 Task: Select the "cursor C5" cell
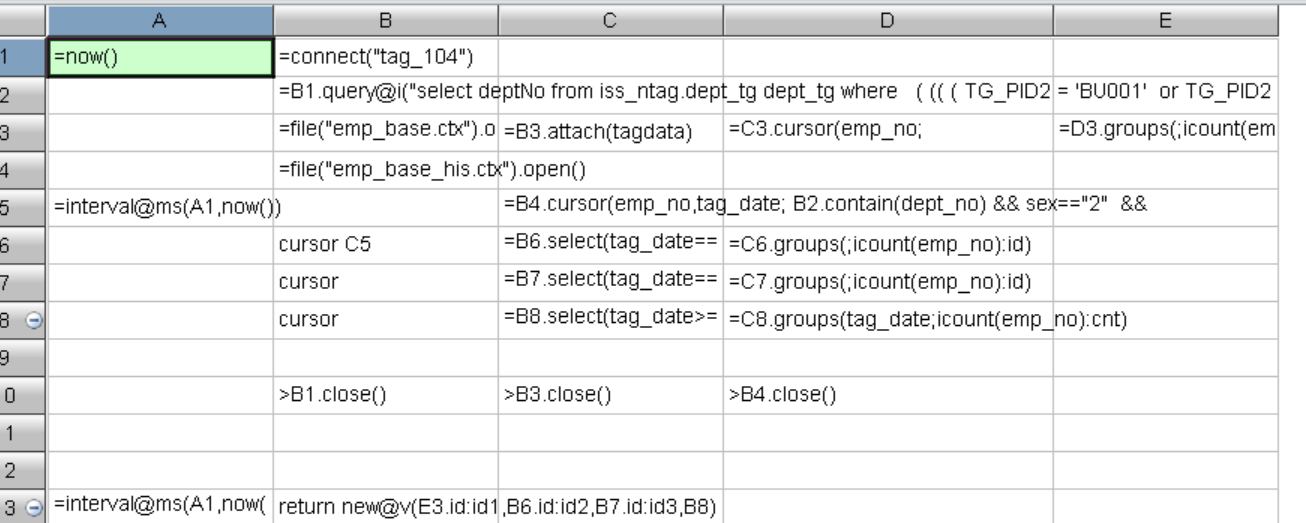click(385, 245)
